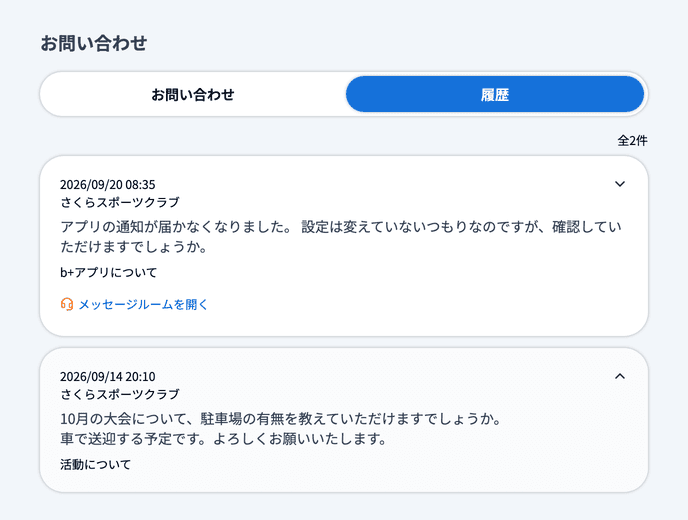The width and height of the screenshot is (688, 520).
Task: Expand the 2026/09/20 08:35 inquiry chevron
Action: 620,184
